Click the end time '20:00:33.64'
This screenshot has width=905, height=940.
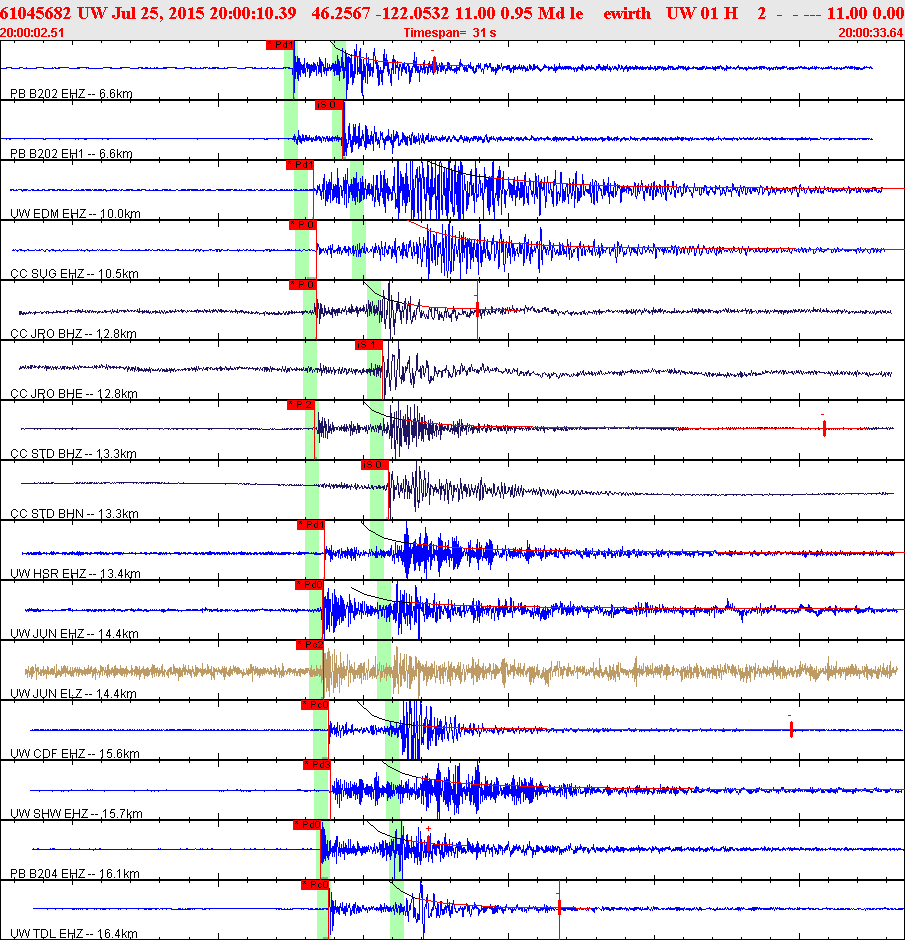[x=871, y=32]
